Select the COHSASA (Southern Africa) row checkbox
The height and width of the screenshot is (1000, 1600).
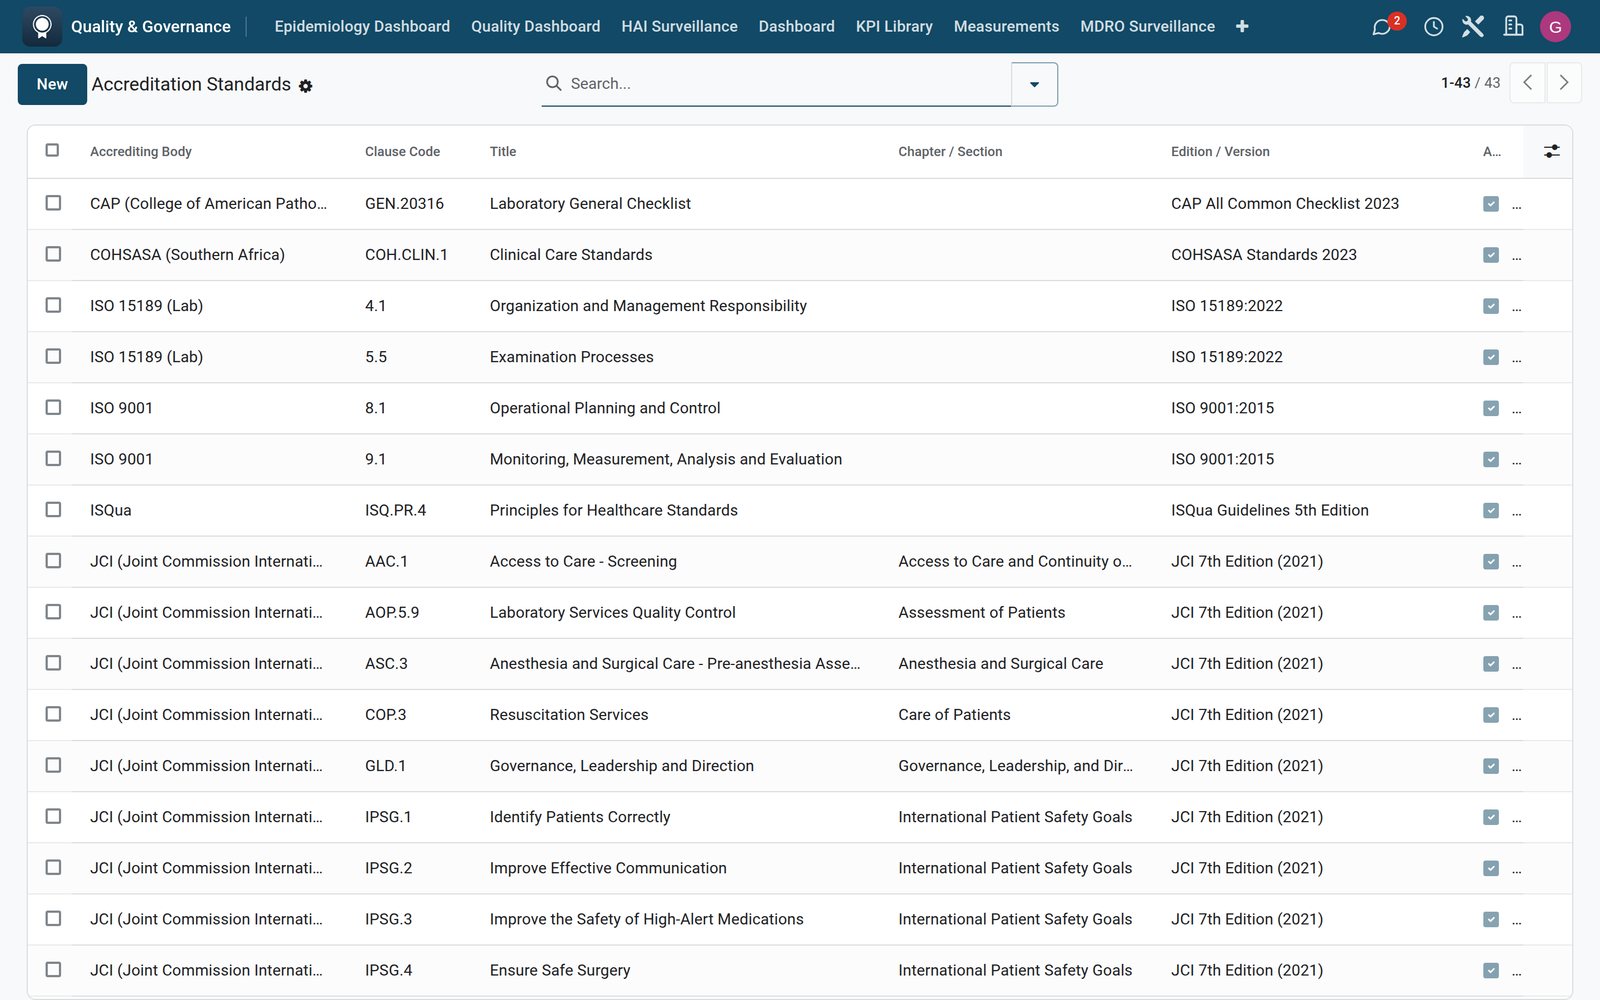[x=53, y=254]
